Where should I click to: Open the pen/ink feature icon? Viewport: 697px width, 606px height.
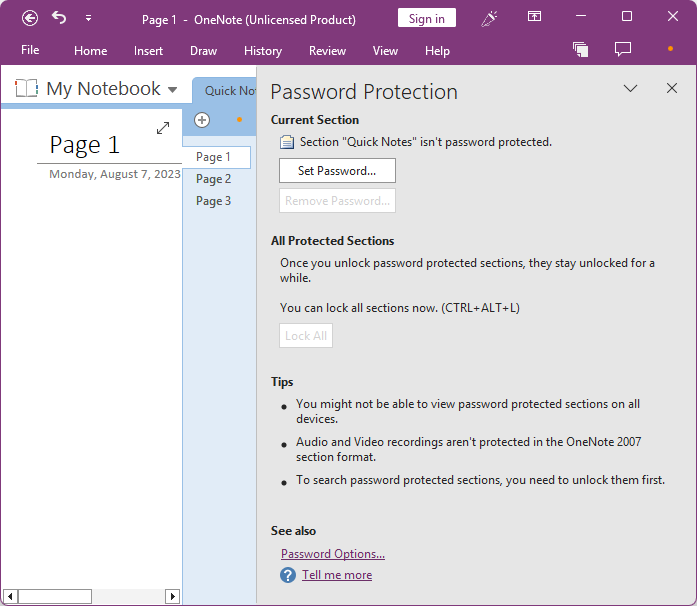(x=489, y=18)
